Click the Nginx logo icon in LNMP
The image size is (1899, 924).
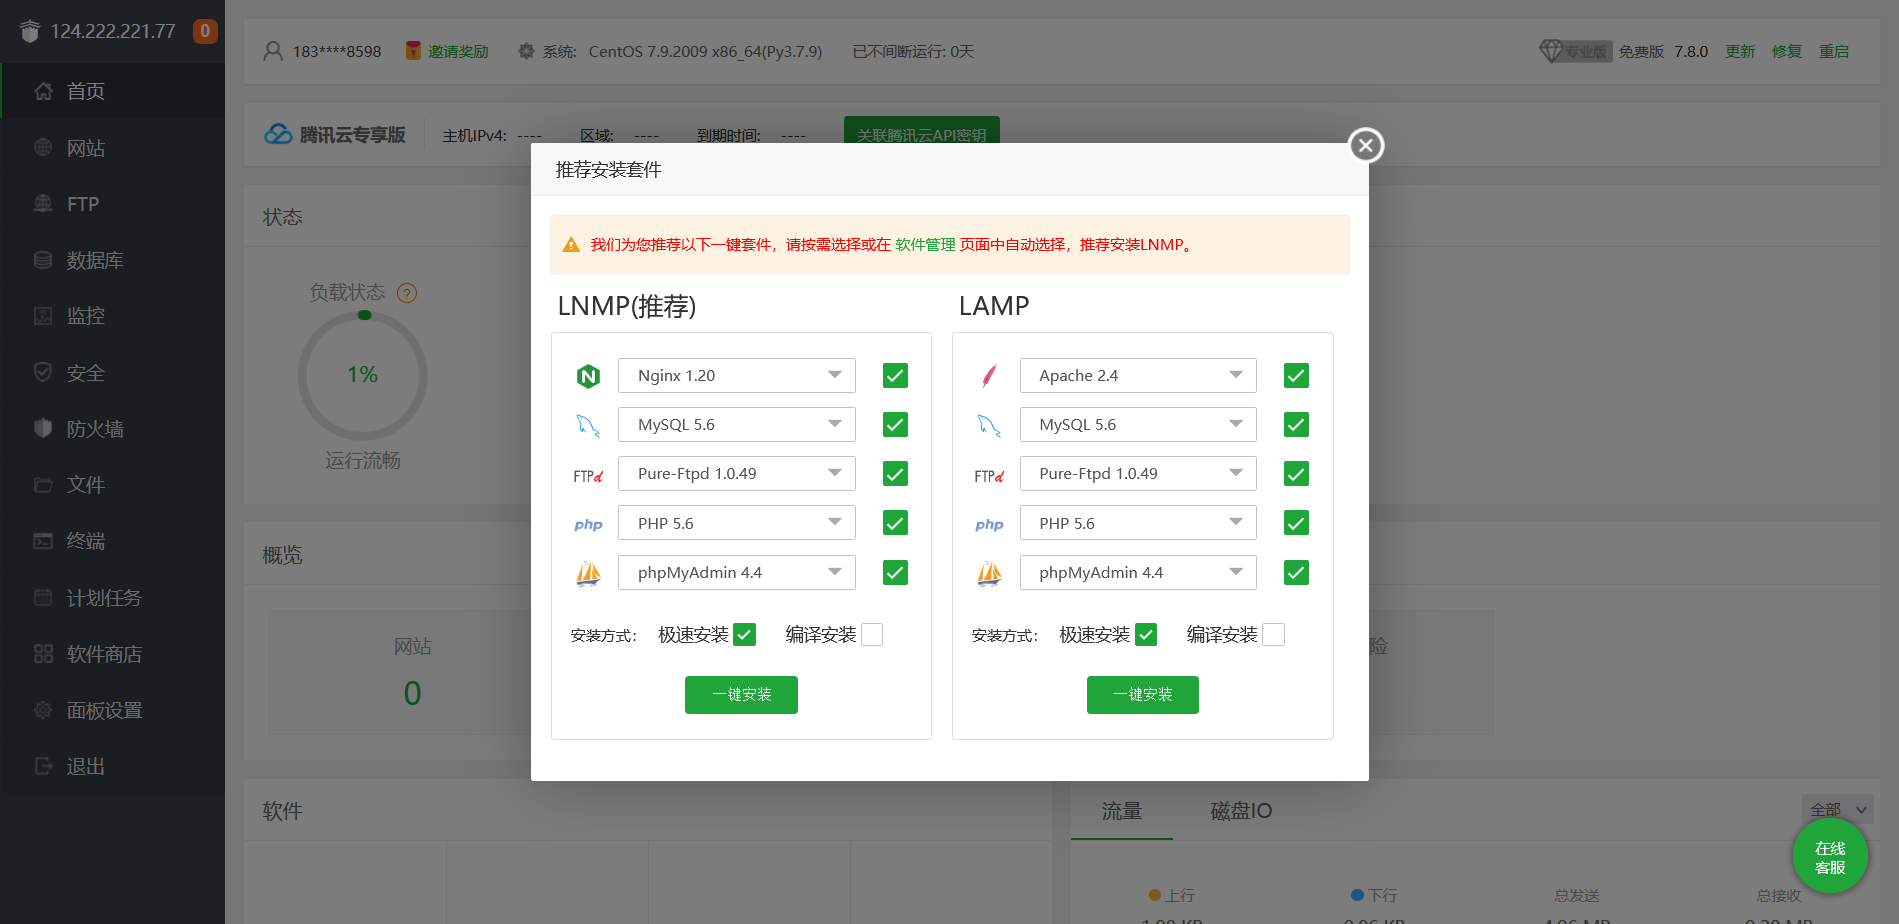click(588, 376)
